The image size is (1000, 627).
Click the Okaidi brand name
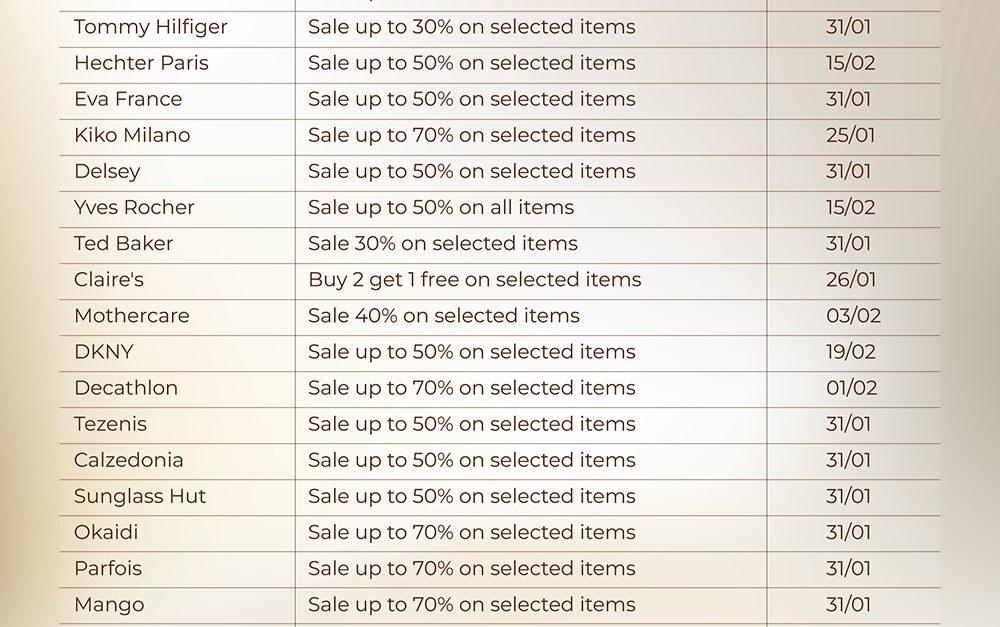pos(106,532)
